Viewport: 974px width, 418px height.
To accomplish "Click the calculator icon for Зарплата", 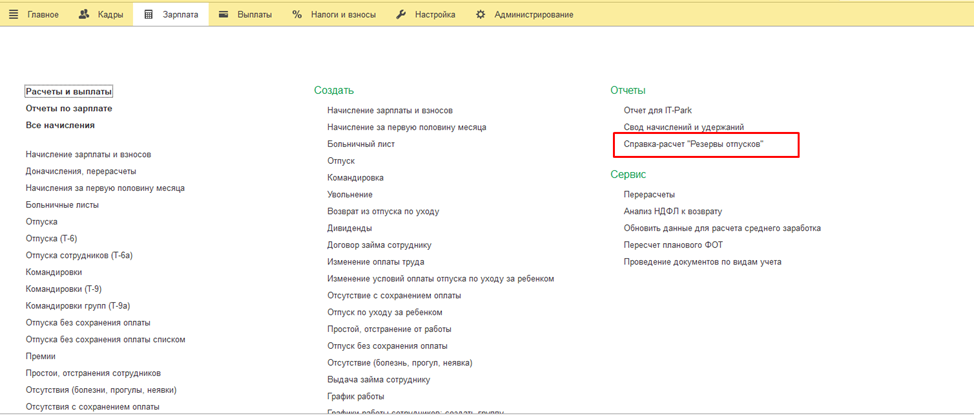I will click(x=149, y=14).
